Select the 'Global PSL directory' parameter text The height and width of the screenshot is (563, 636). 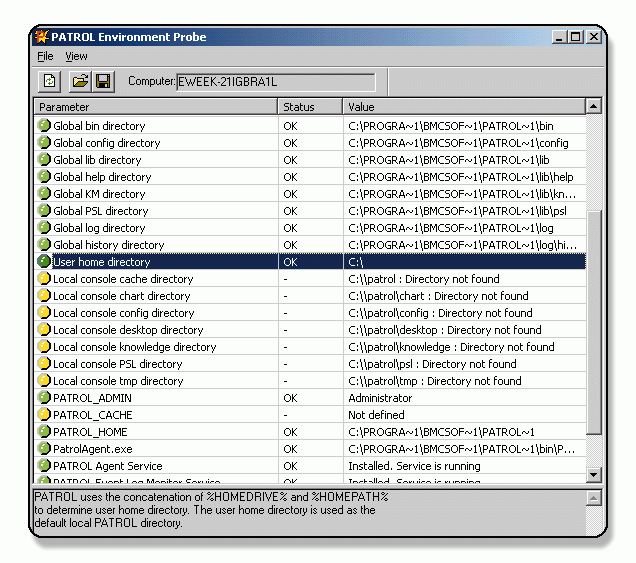click(x=101, y=211)
